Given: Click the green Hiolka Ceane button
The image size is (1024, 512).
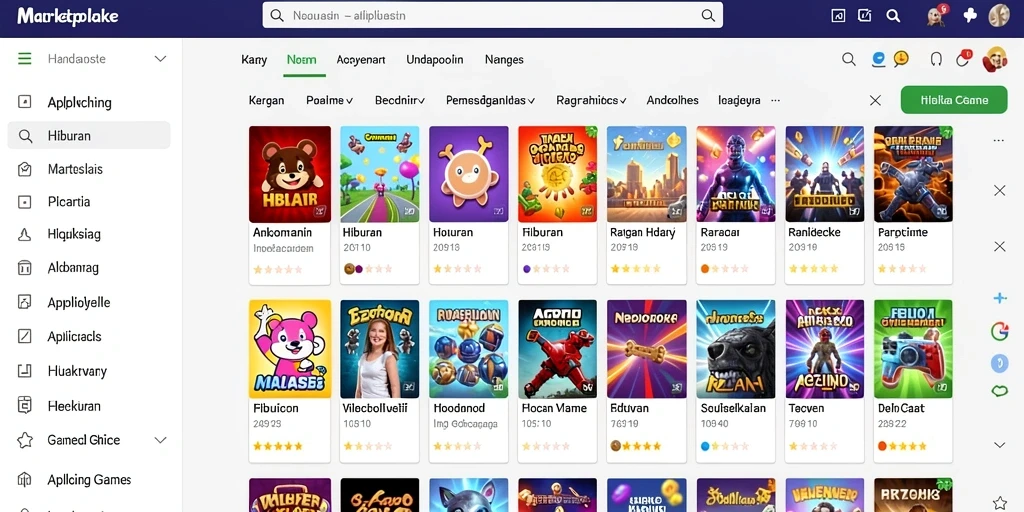Looking at the screenshot, I should (953, 100).
